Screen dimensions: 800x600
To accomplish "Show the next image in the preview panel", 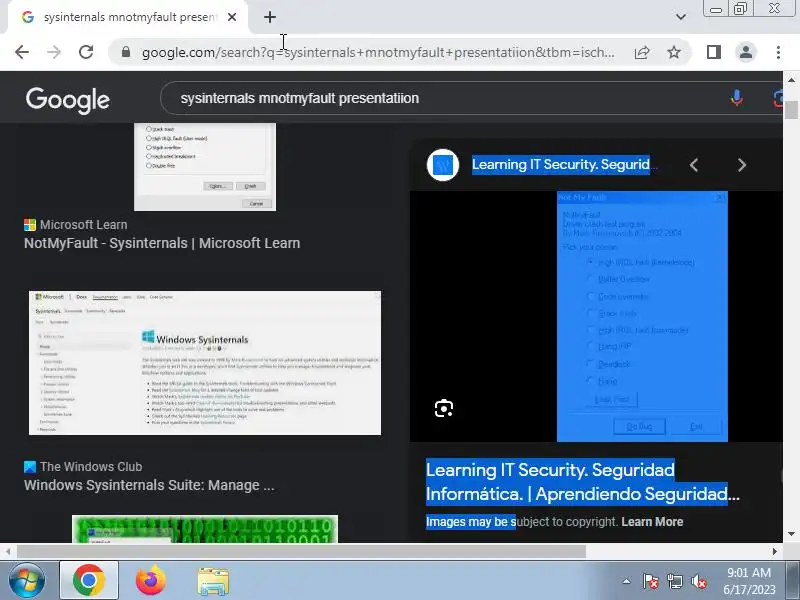I will point(742,165).
